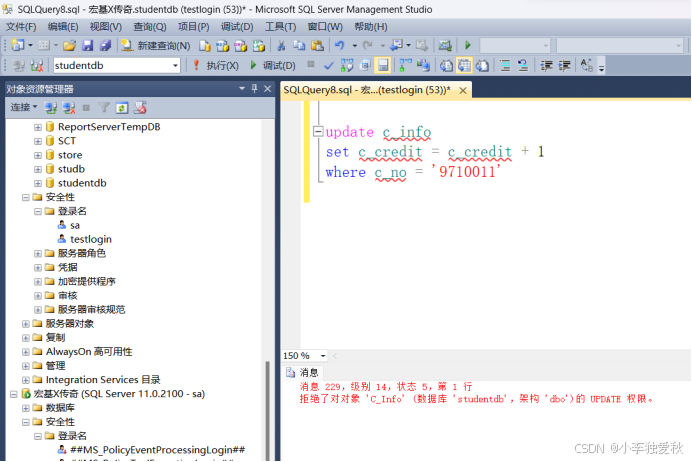
Task: Expand the ReportServerTempDB database node
Action: point(38,127)
